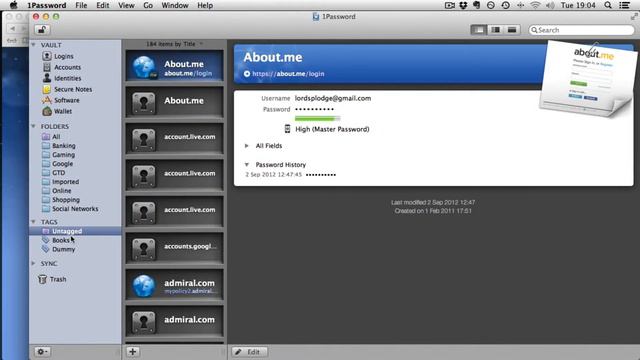This screenshot has width=640, height=360.
Task: Open the Social Networks folder
Action: (x=75, y=208)
